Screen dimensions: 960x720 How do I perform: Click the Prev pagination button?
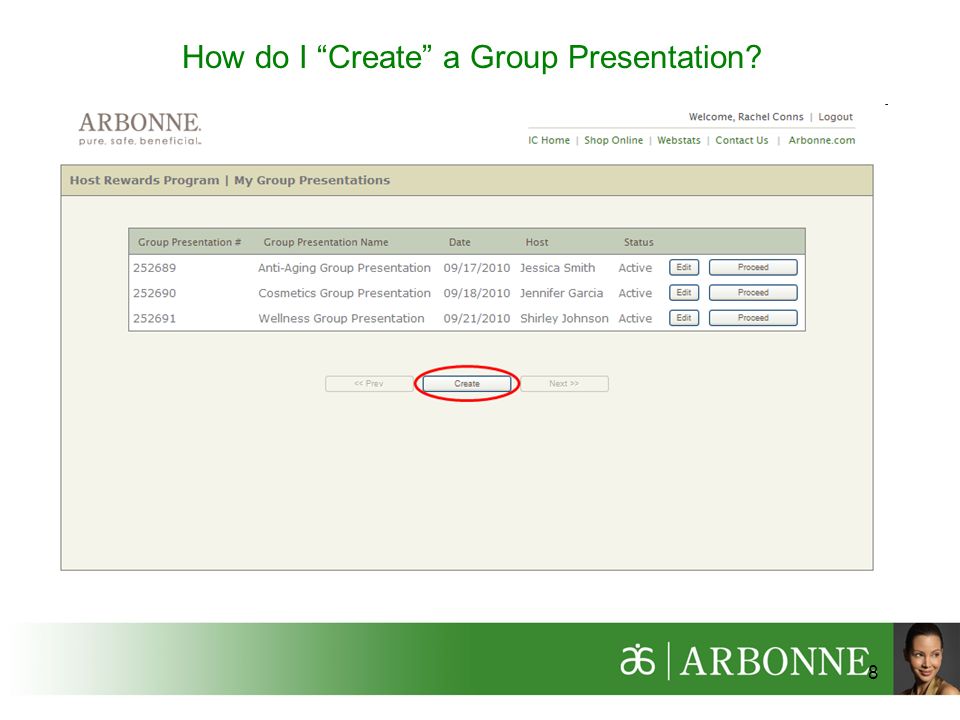pyautogui.click(x=369, y=384)
